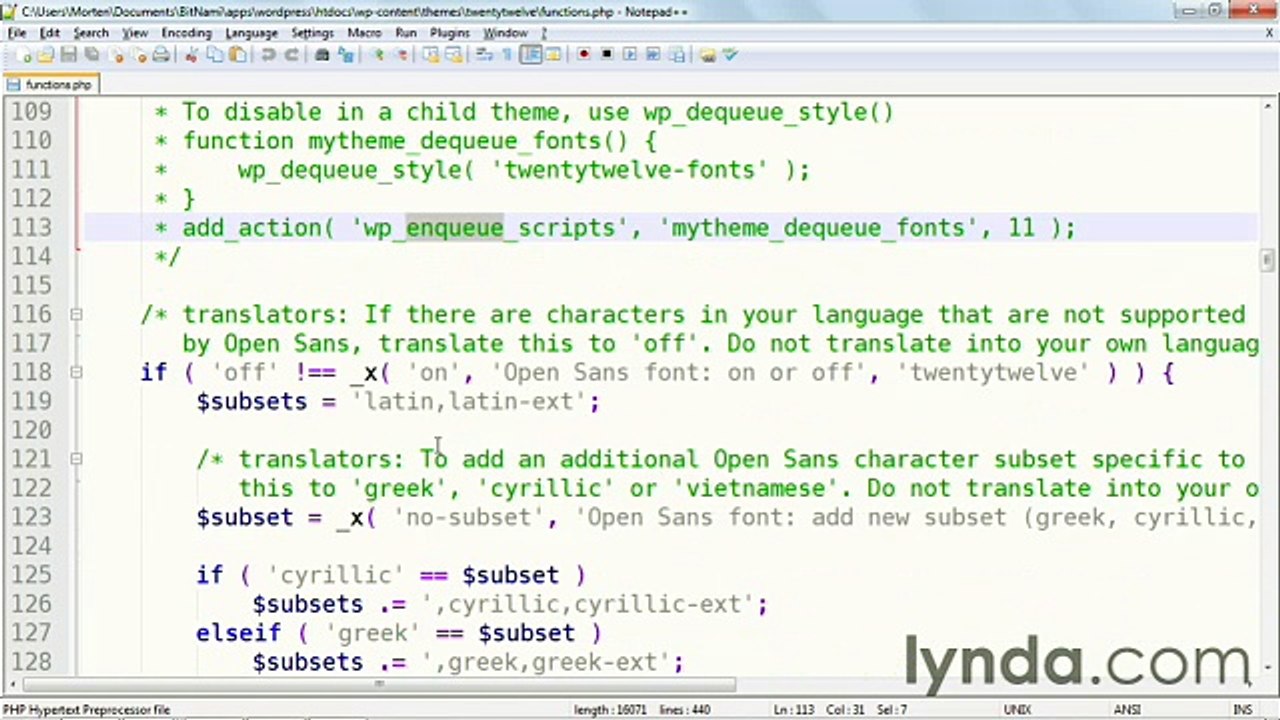Screen dimensions: 1280x720
Task: Click the Paste clipboard icon
Action: click(236, 55)
